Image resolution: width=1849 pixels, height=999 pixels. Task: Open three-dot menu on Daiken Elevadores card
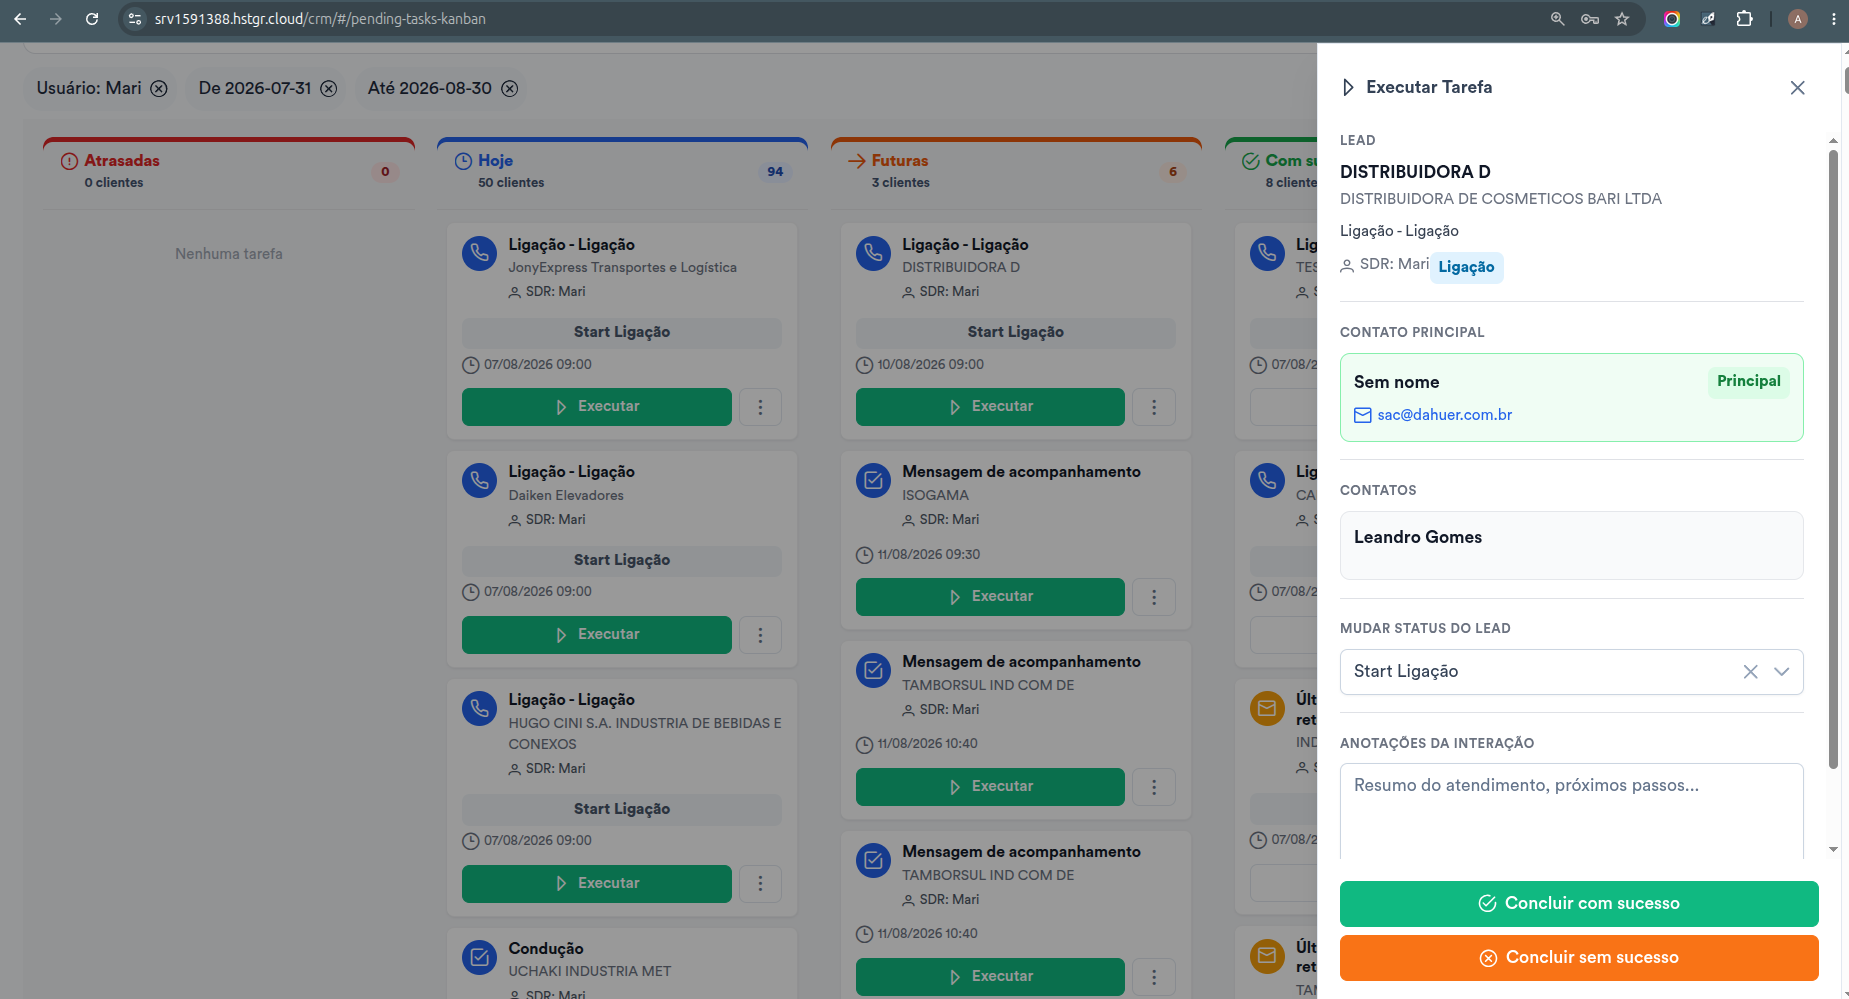click(x=760, y=635)
